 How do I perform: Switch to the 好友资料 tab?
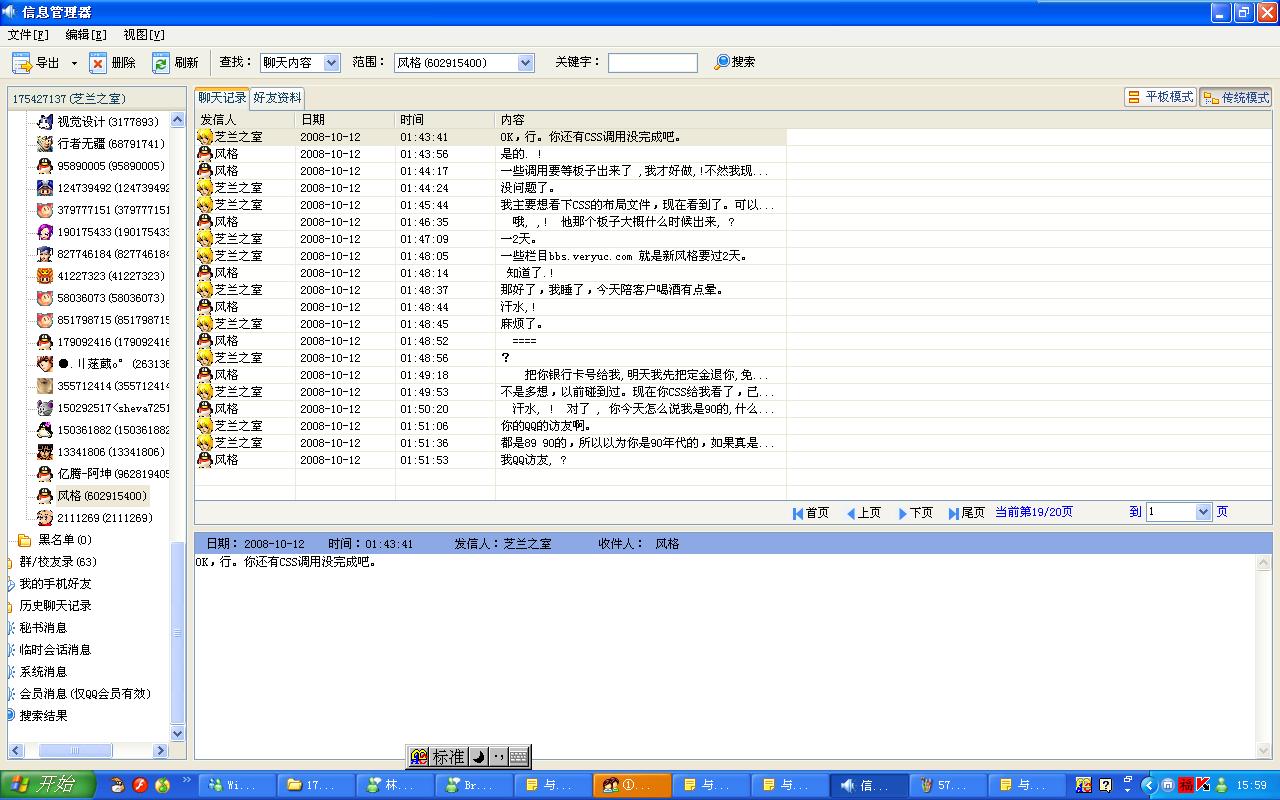coord(276,98)
